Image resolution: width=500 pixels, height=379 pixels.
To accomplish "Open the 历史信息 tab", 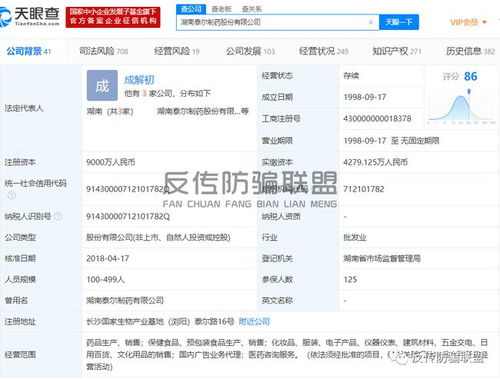I will (x=470, y=51).
